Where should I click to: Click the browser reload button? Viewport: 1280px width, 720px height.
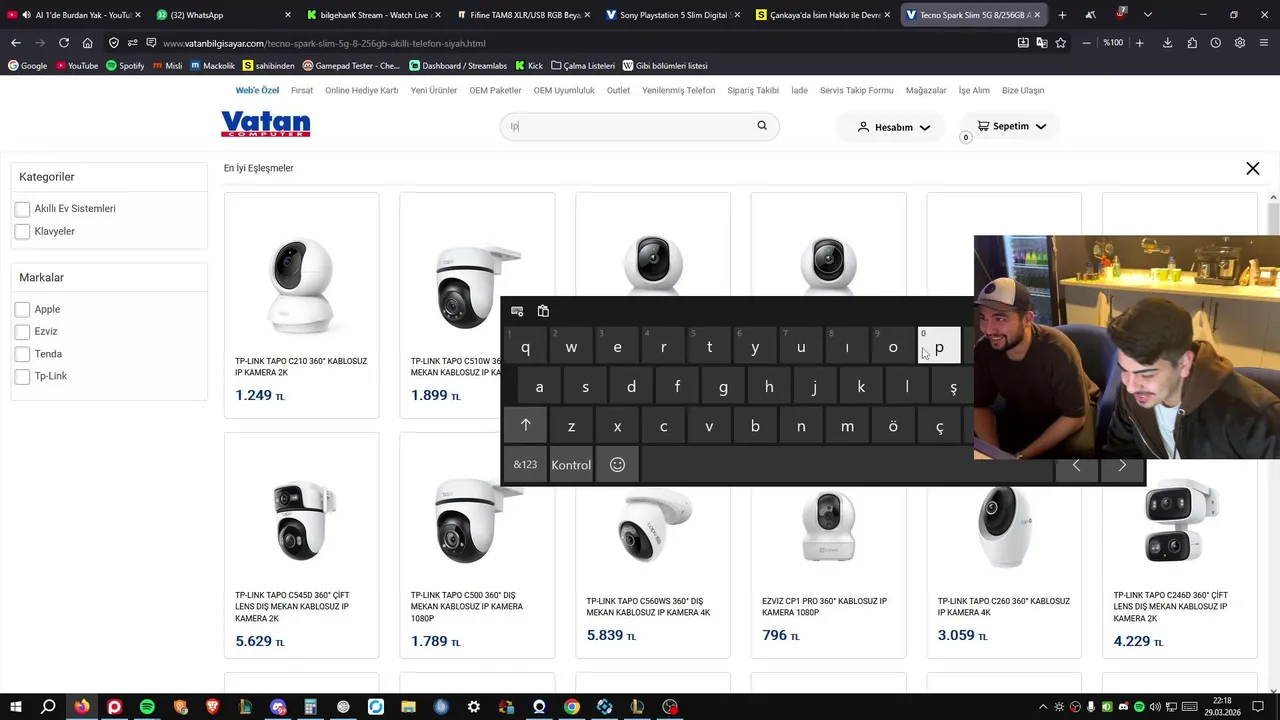[x=64, y=43]
